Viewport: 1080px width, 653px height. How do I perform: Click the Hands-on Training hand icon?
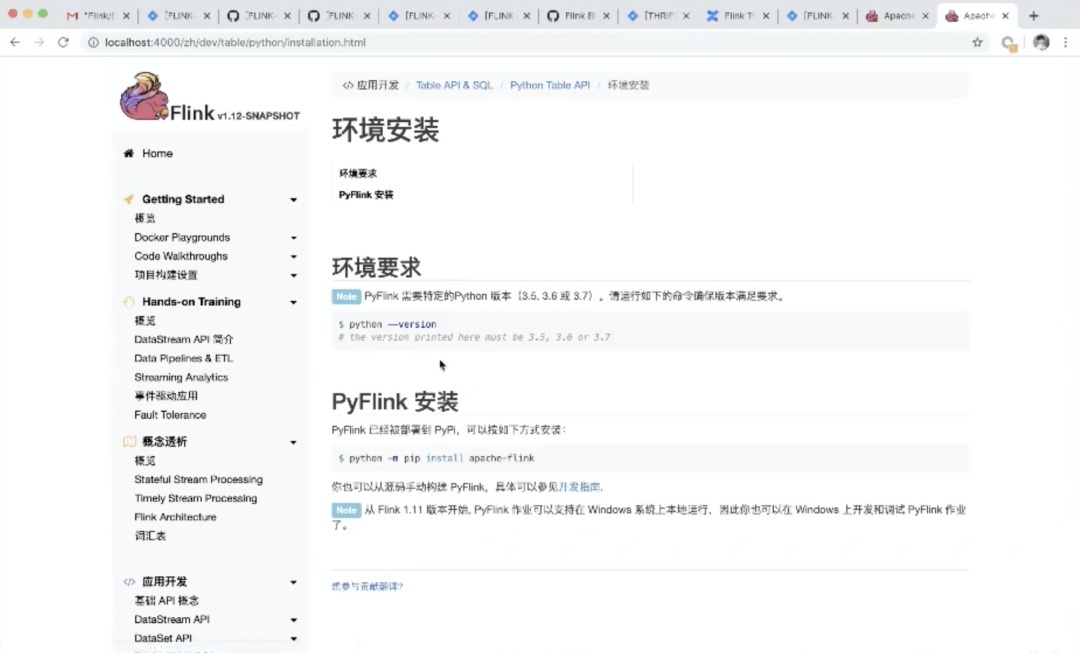click(128, 302)
